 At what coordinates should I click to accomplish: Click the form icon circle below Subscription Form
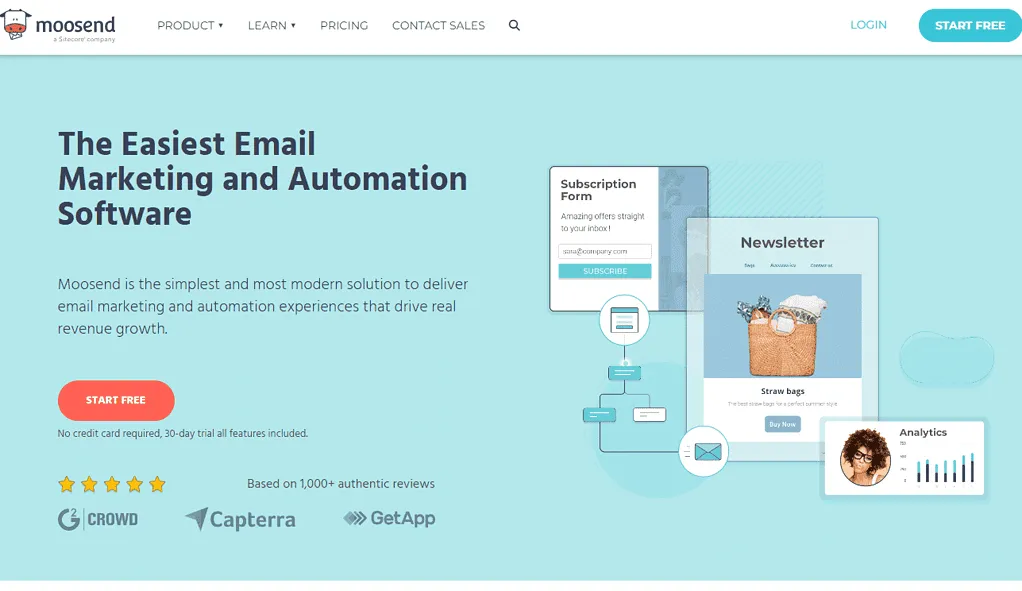click(x=624, y=319)
